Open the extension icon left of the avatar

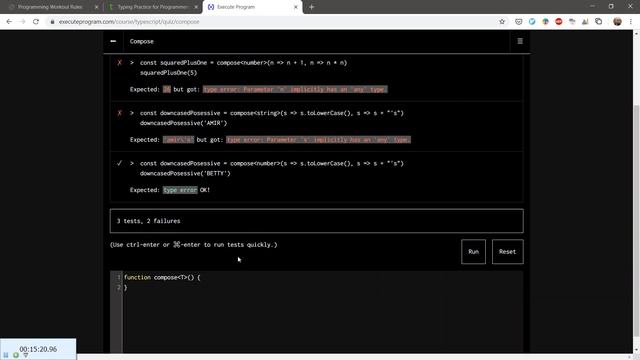coord(599,22)
